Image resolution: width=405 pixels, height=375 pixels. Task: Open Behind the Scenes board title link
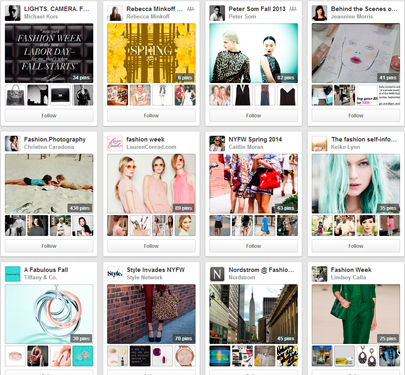click(364, 9)
